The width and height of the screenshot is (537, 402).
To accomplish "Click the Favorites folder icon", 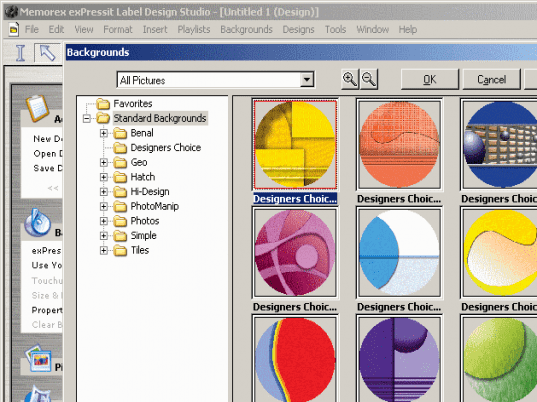I will point(103,103).
